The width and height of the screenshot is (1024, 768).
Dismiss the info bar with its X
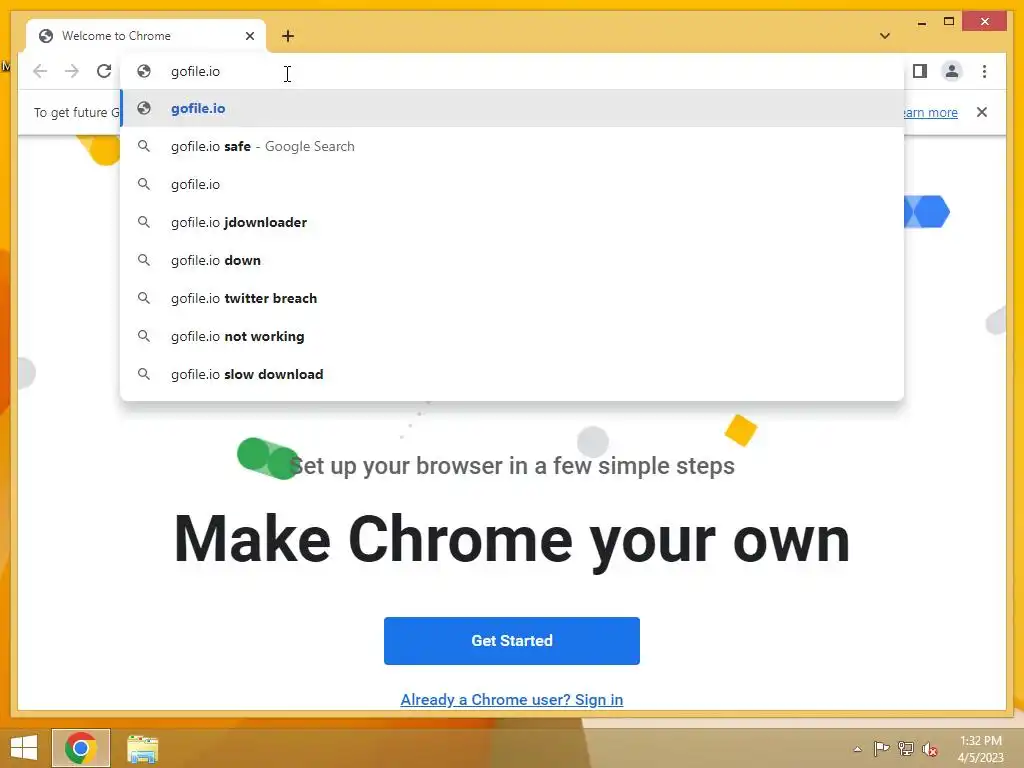click(x=982, y=112)
